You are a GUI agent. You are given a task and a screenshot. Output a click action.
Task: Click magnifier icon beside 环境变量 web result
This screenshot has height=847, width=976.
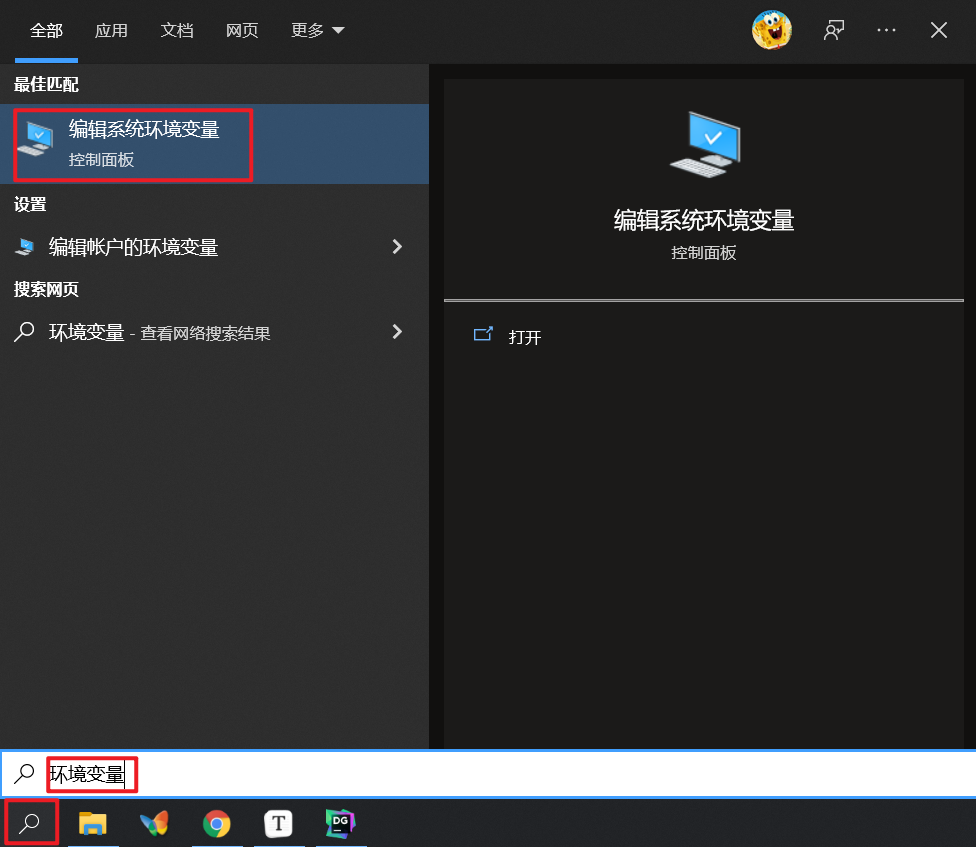pyautogui.click(x=24, y=332)
